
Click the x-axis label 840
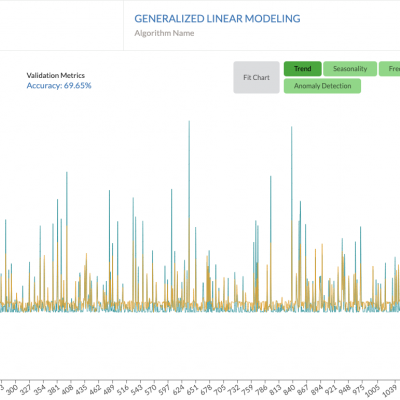(x=289, y=389)
